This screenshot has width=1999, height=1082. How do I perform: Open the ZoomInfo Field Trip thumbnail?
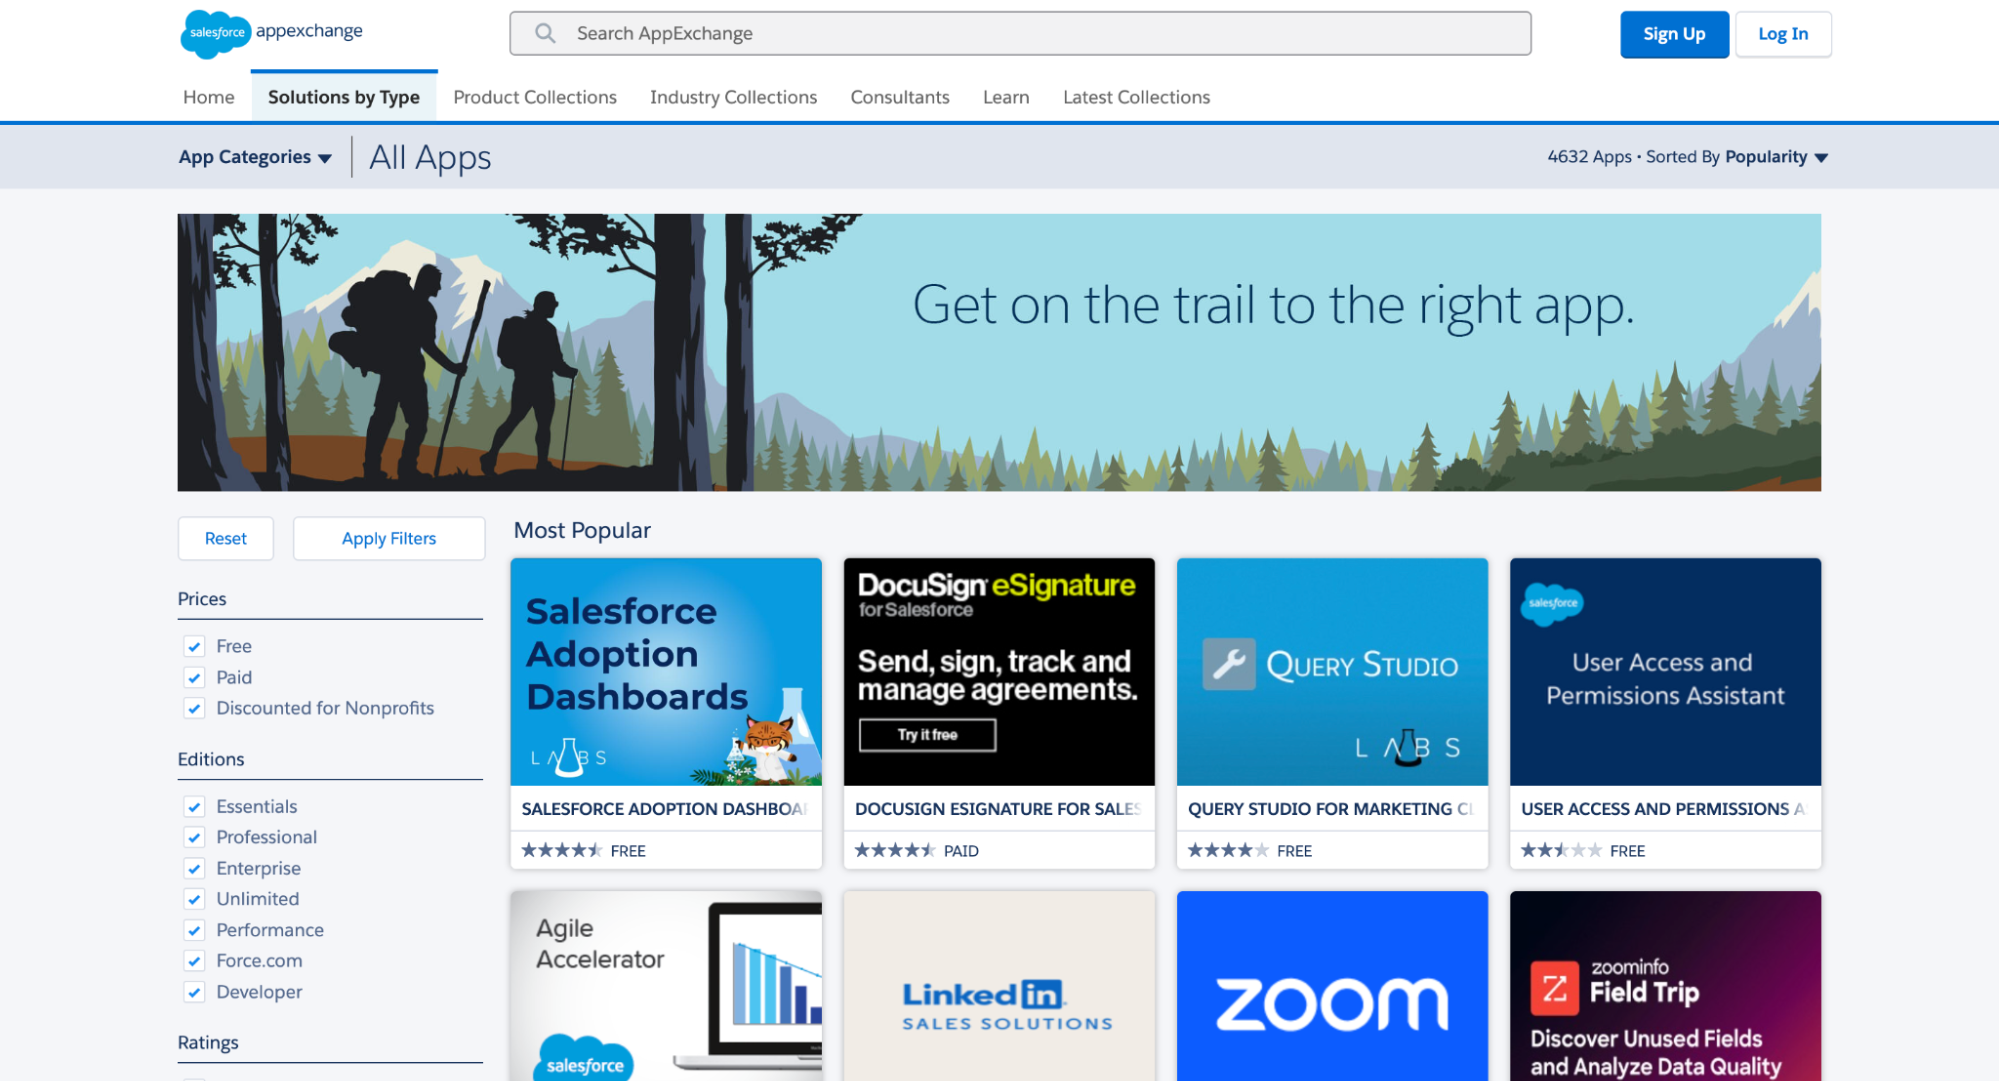tap(1665, 986)
